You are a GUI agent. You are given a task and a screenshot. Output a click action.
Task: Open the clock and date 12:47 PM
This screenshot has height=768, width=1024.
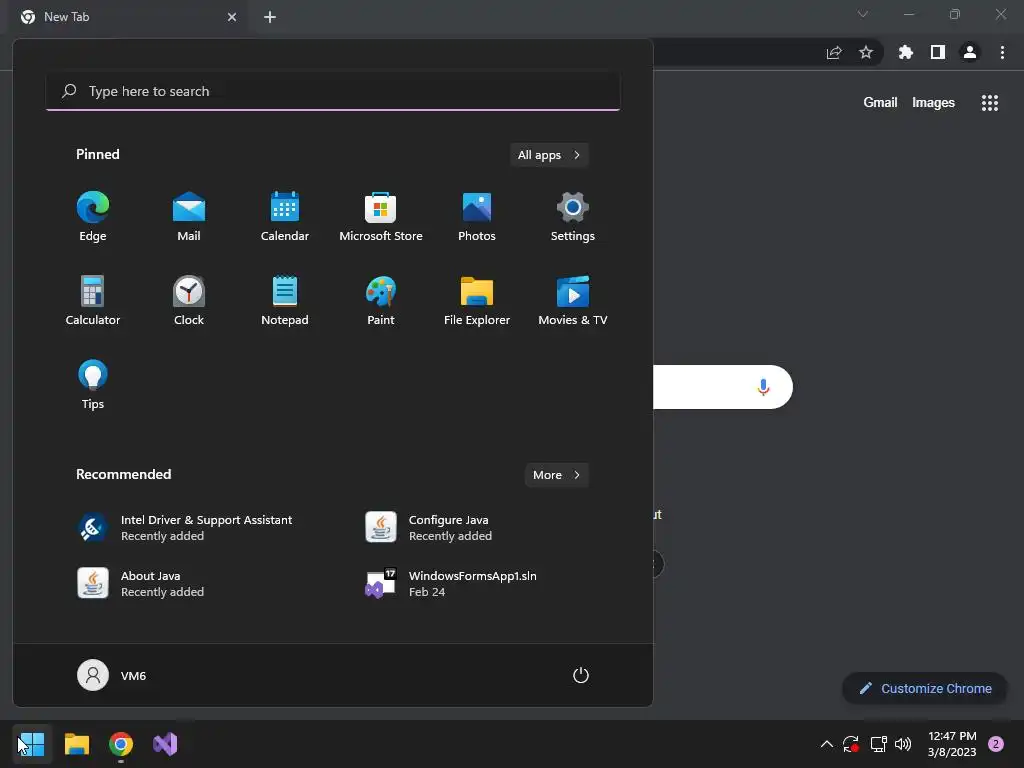click(x=952, y=744)
